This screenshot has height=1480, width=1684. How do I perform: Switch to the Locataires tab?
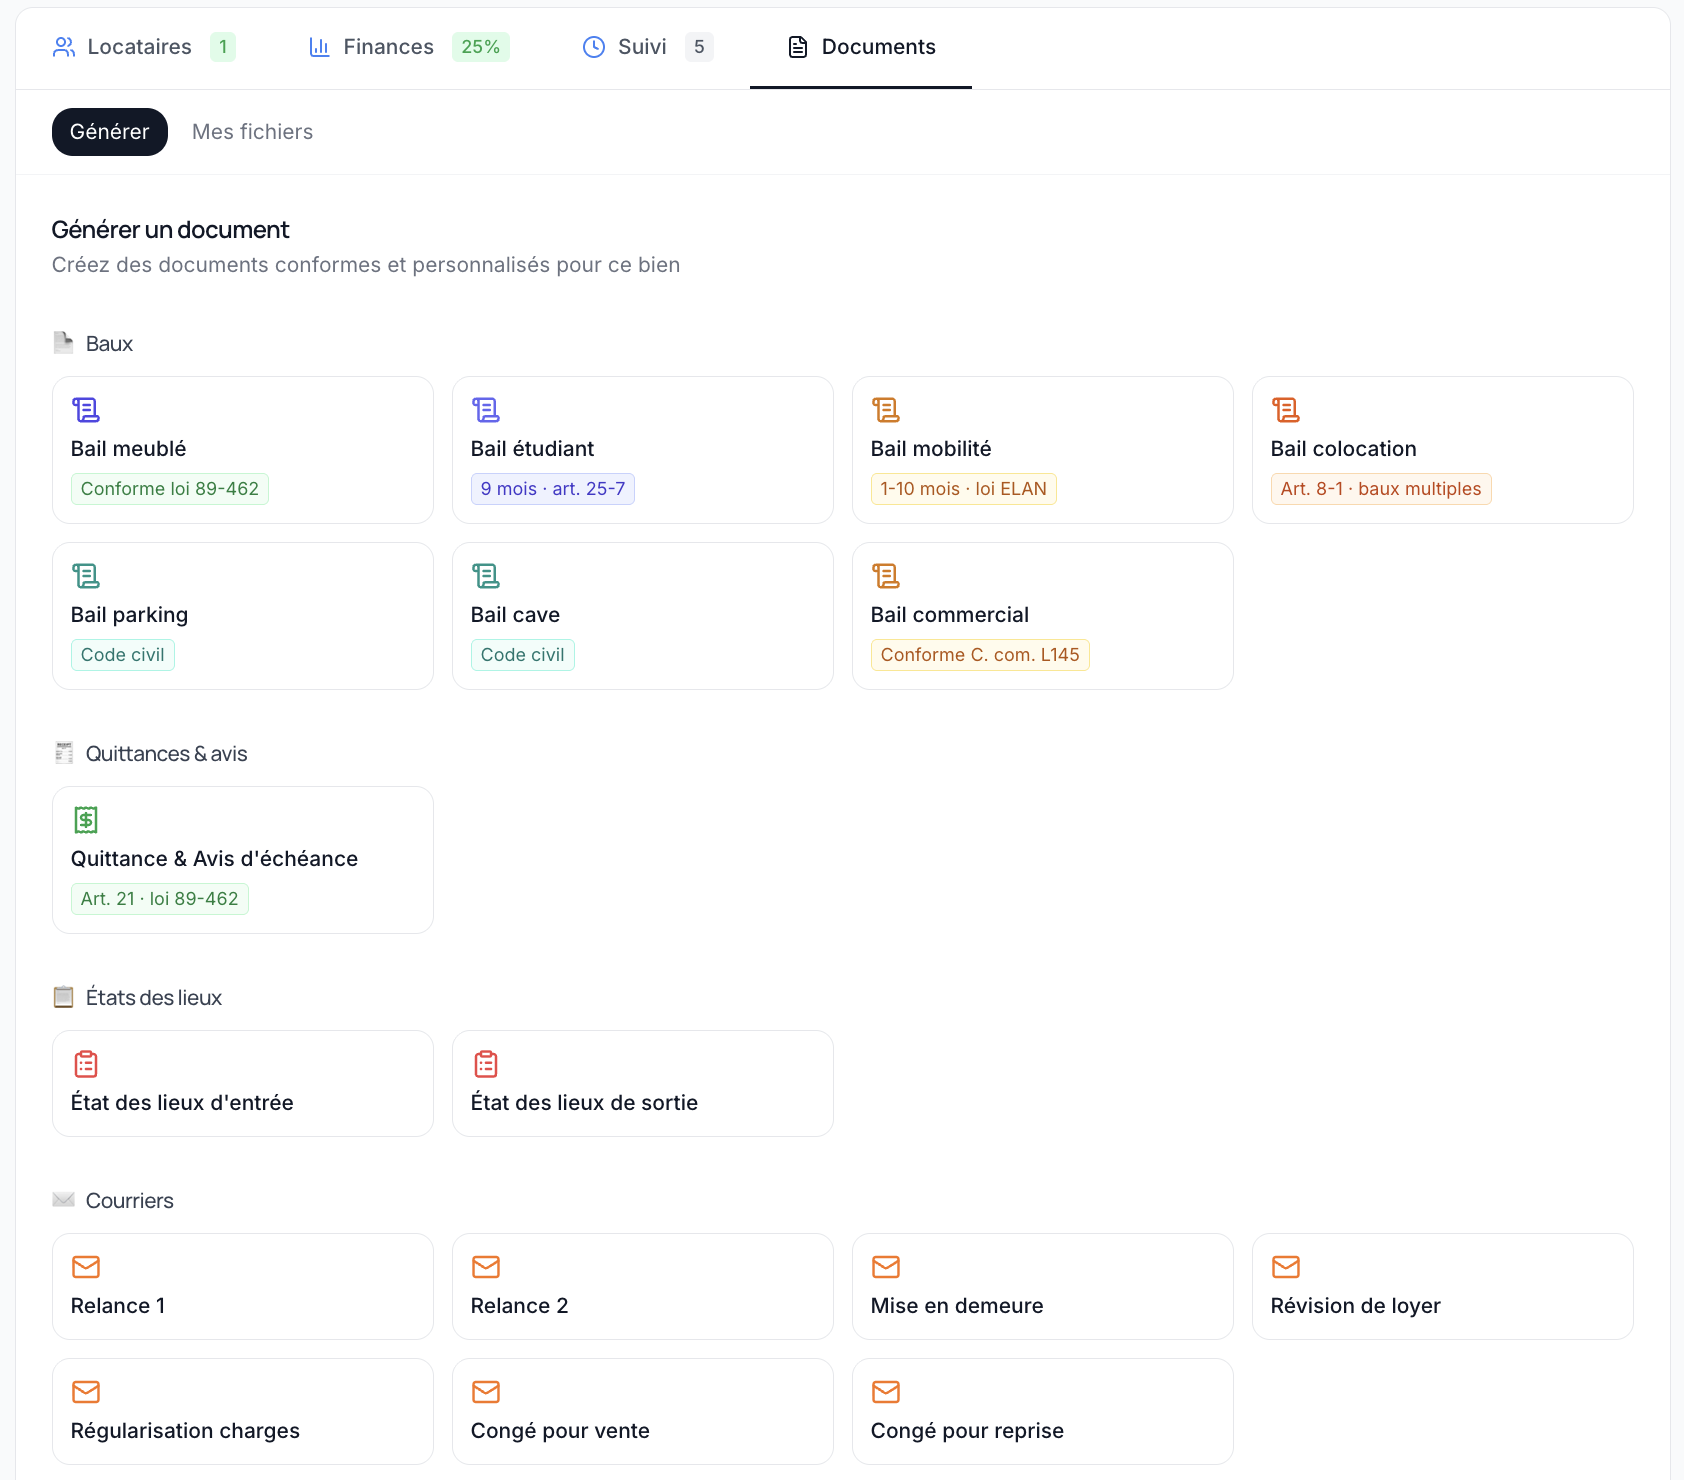coord(140,47)
